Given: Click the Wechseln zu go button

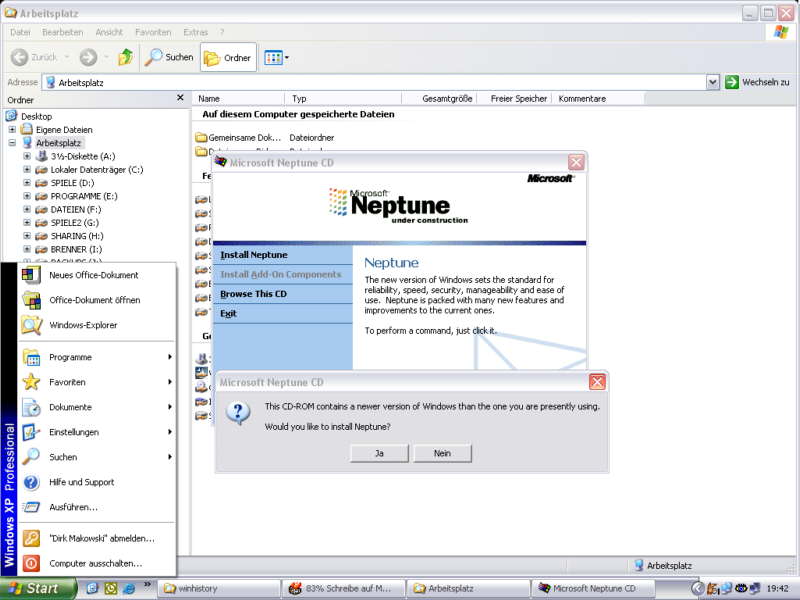Looking at the screenshot, I should (758, 82).
